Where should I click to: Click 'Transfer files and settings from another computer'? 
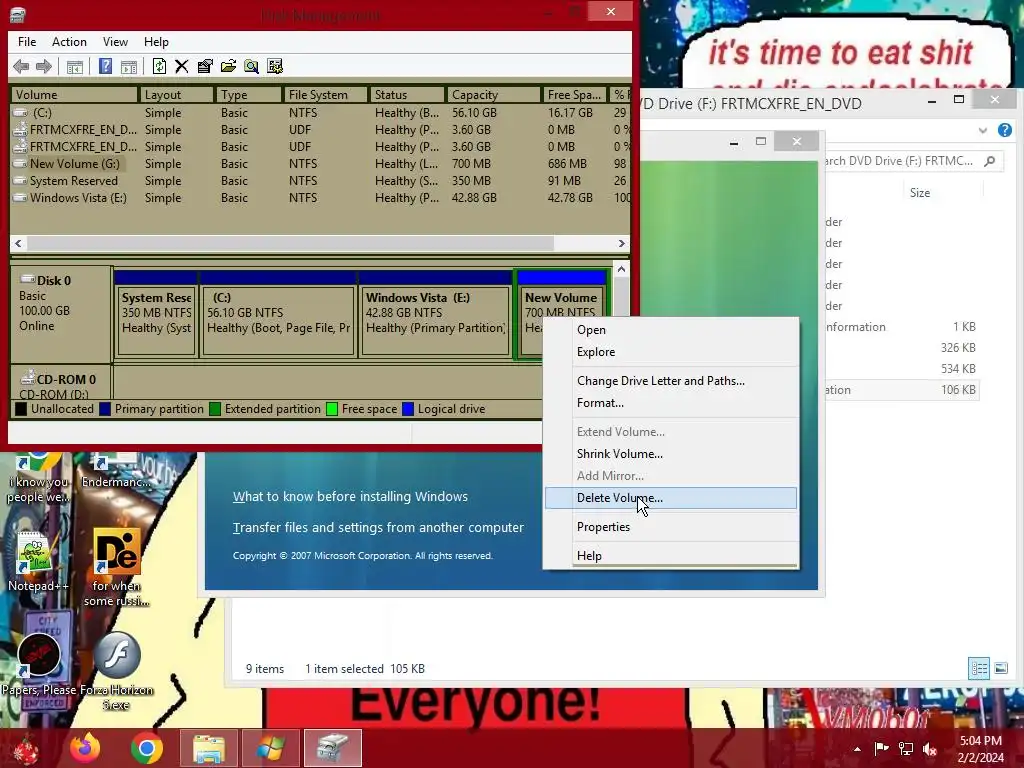(x=378, y=527)
